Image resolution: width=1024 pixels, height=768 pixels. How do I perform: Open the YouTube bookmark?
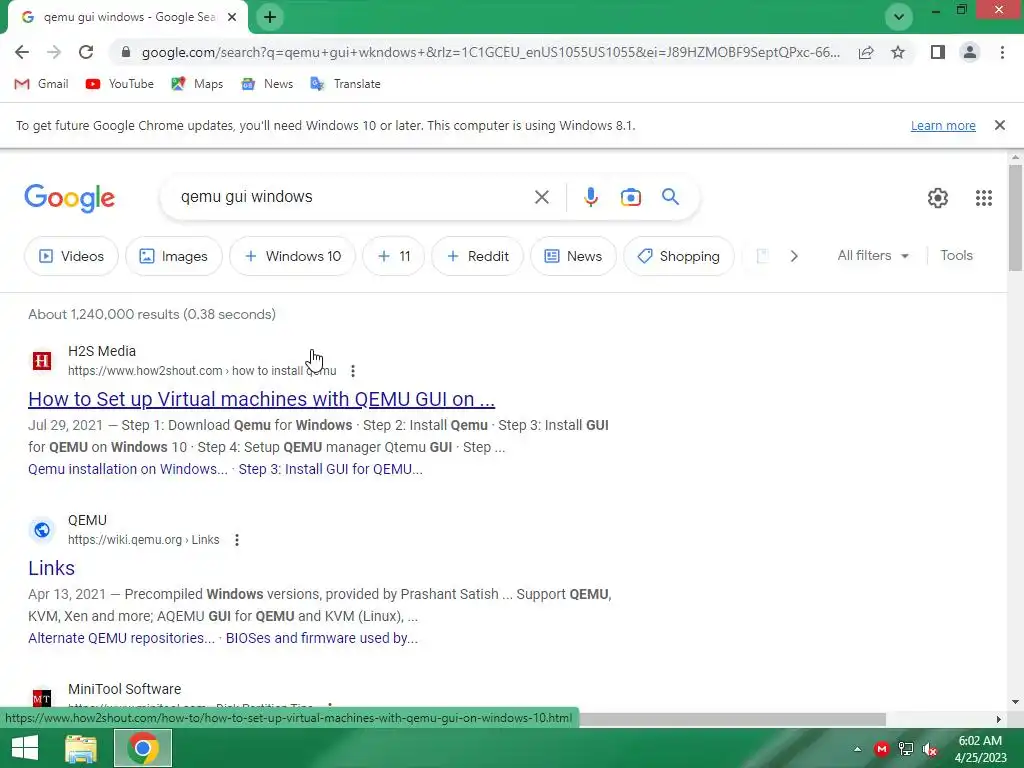(x=120, y=84)
